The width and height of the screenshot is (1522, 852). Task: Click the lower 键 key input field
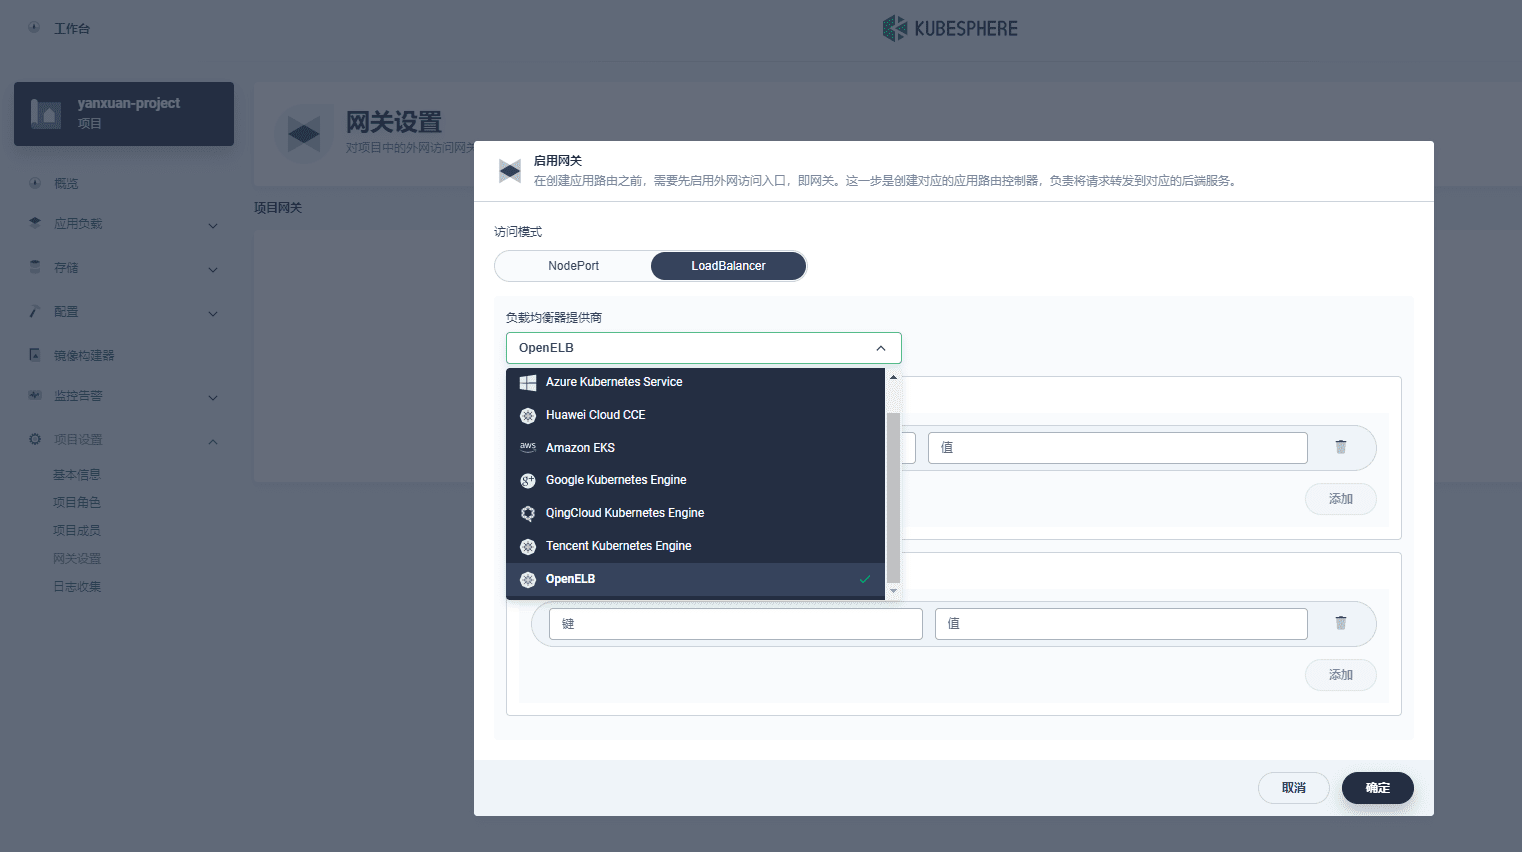coord(736,624)
